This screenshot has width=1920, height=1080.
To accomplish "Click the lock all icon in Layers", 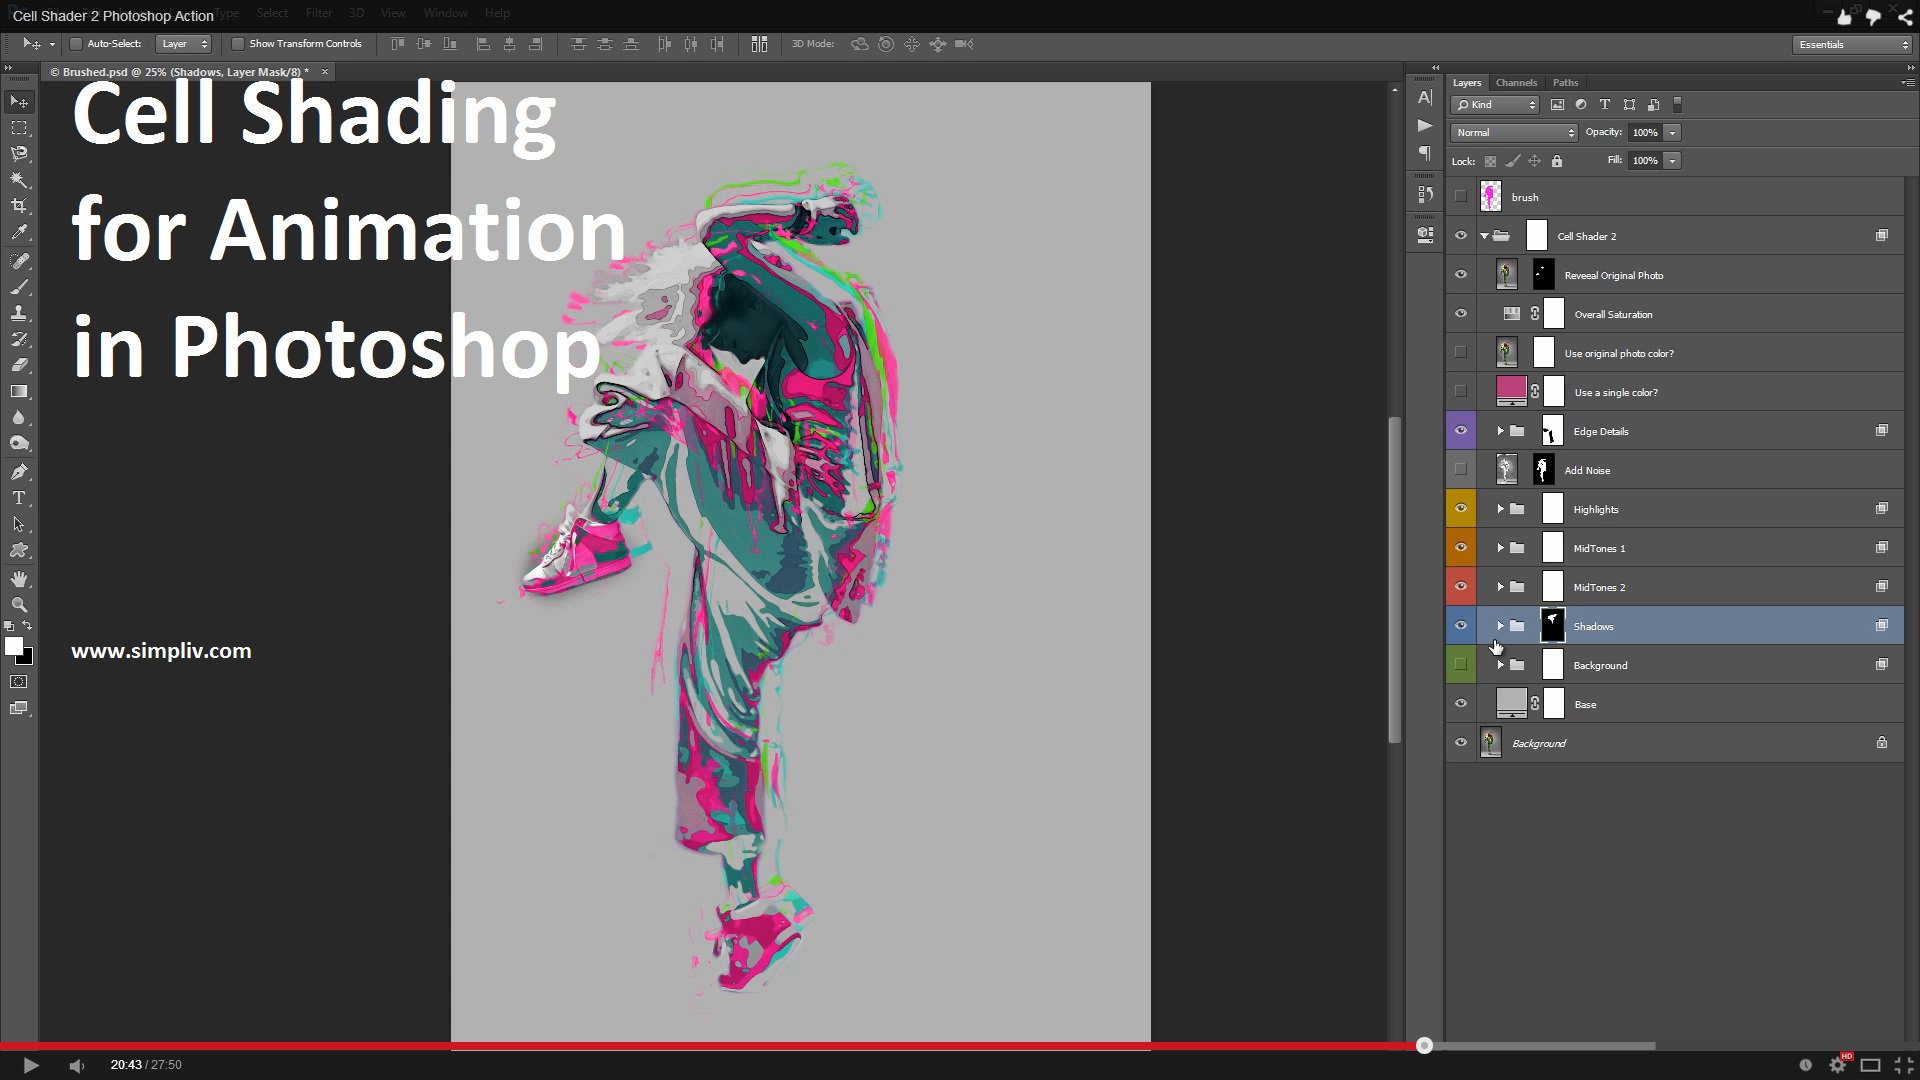I will [x=1557, y=161].
